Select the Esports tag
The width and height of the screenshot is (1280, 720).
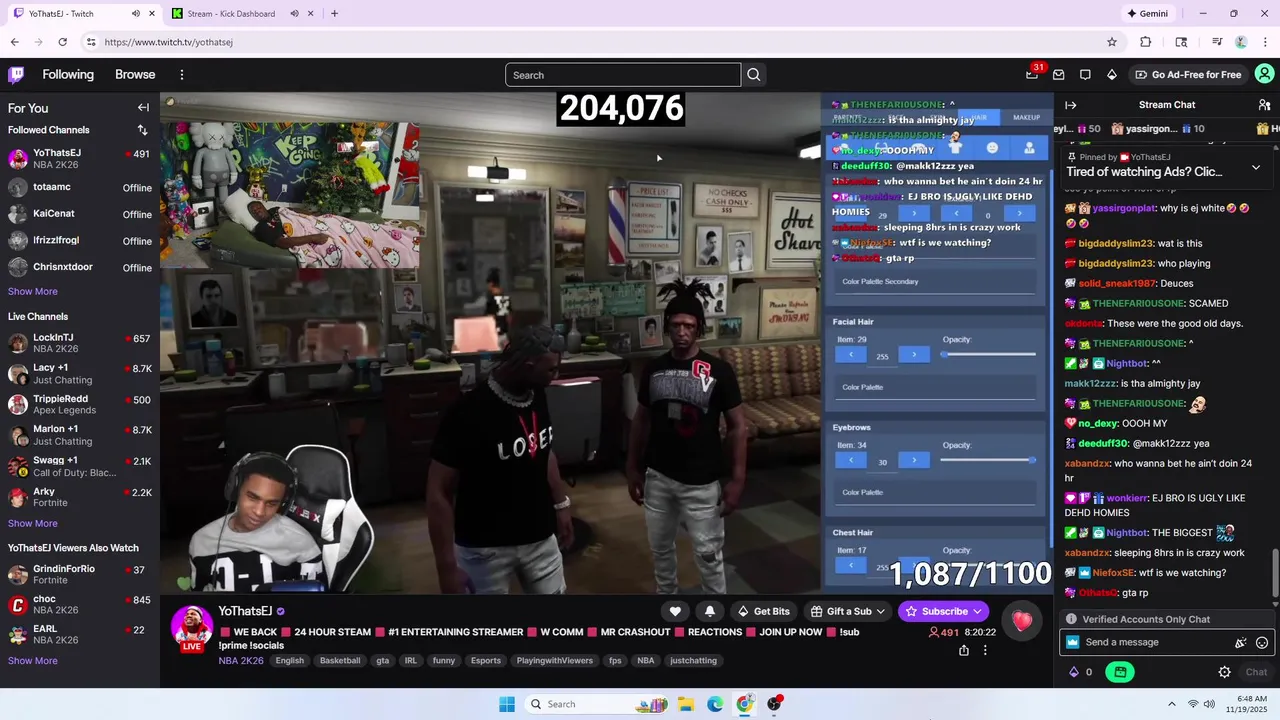pyautogui.click(x=486, y=660)
